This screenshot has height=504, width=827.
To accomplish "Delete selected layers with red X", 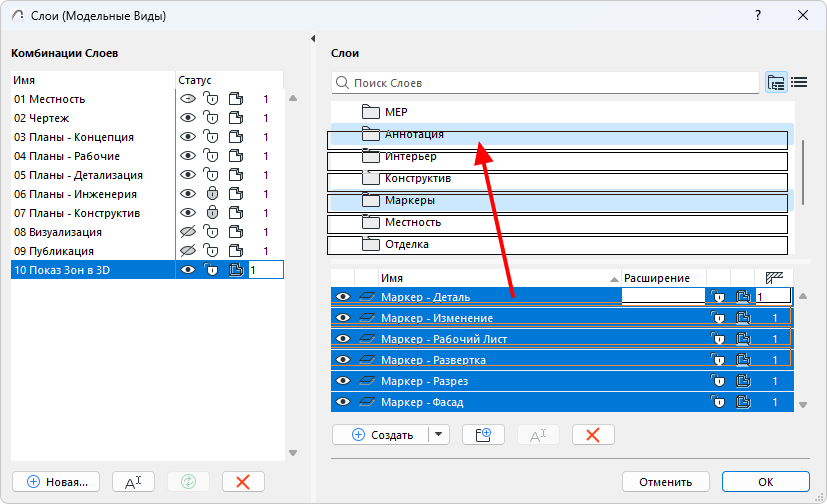I will [593, 435].
